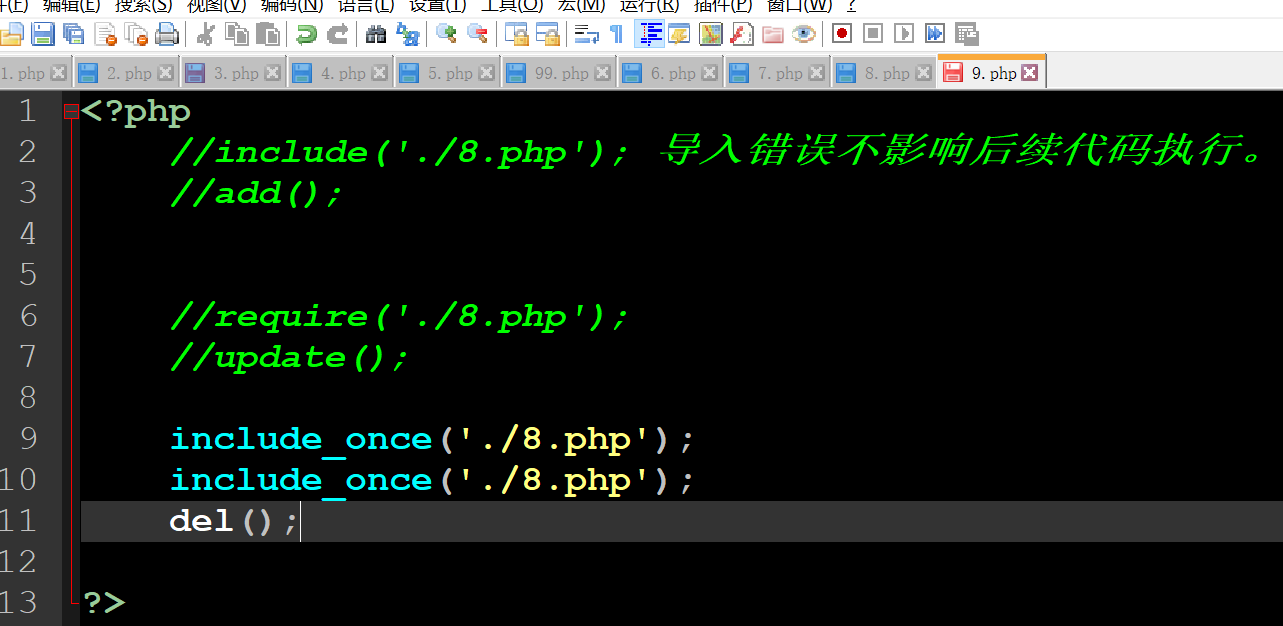Zoom in using the magnifier plus icon
1283x626 pixels.
[x=444, y=33]
